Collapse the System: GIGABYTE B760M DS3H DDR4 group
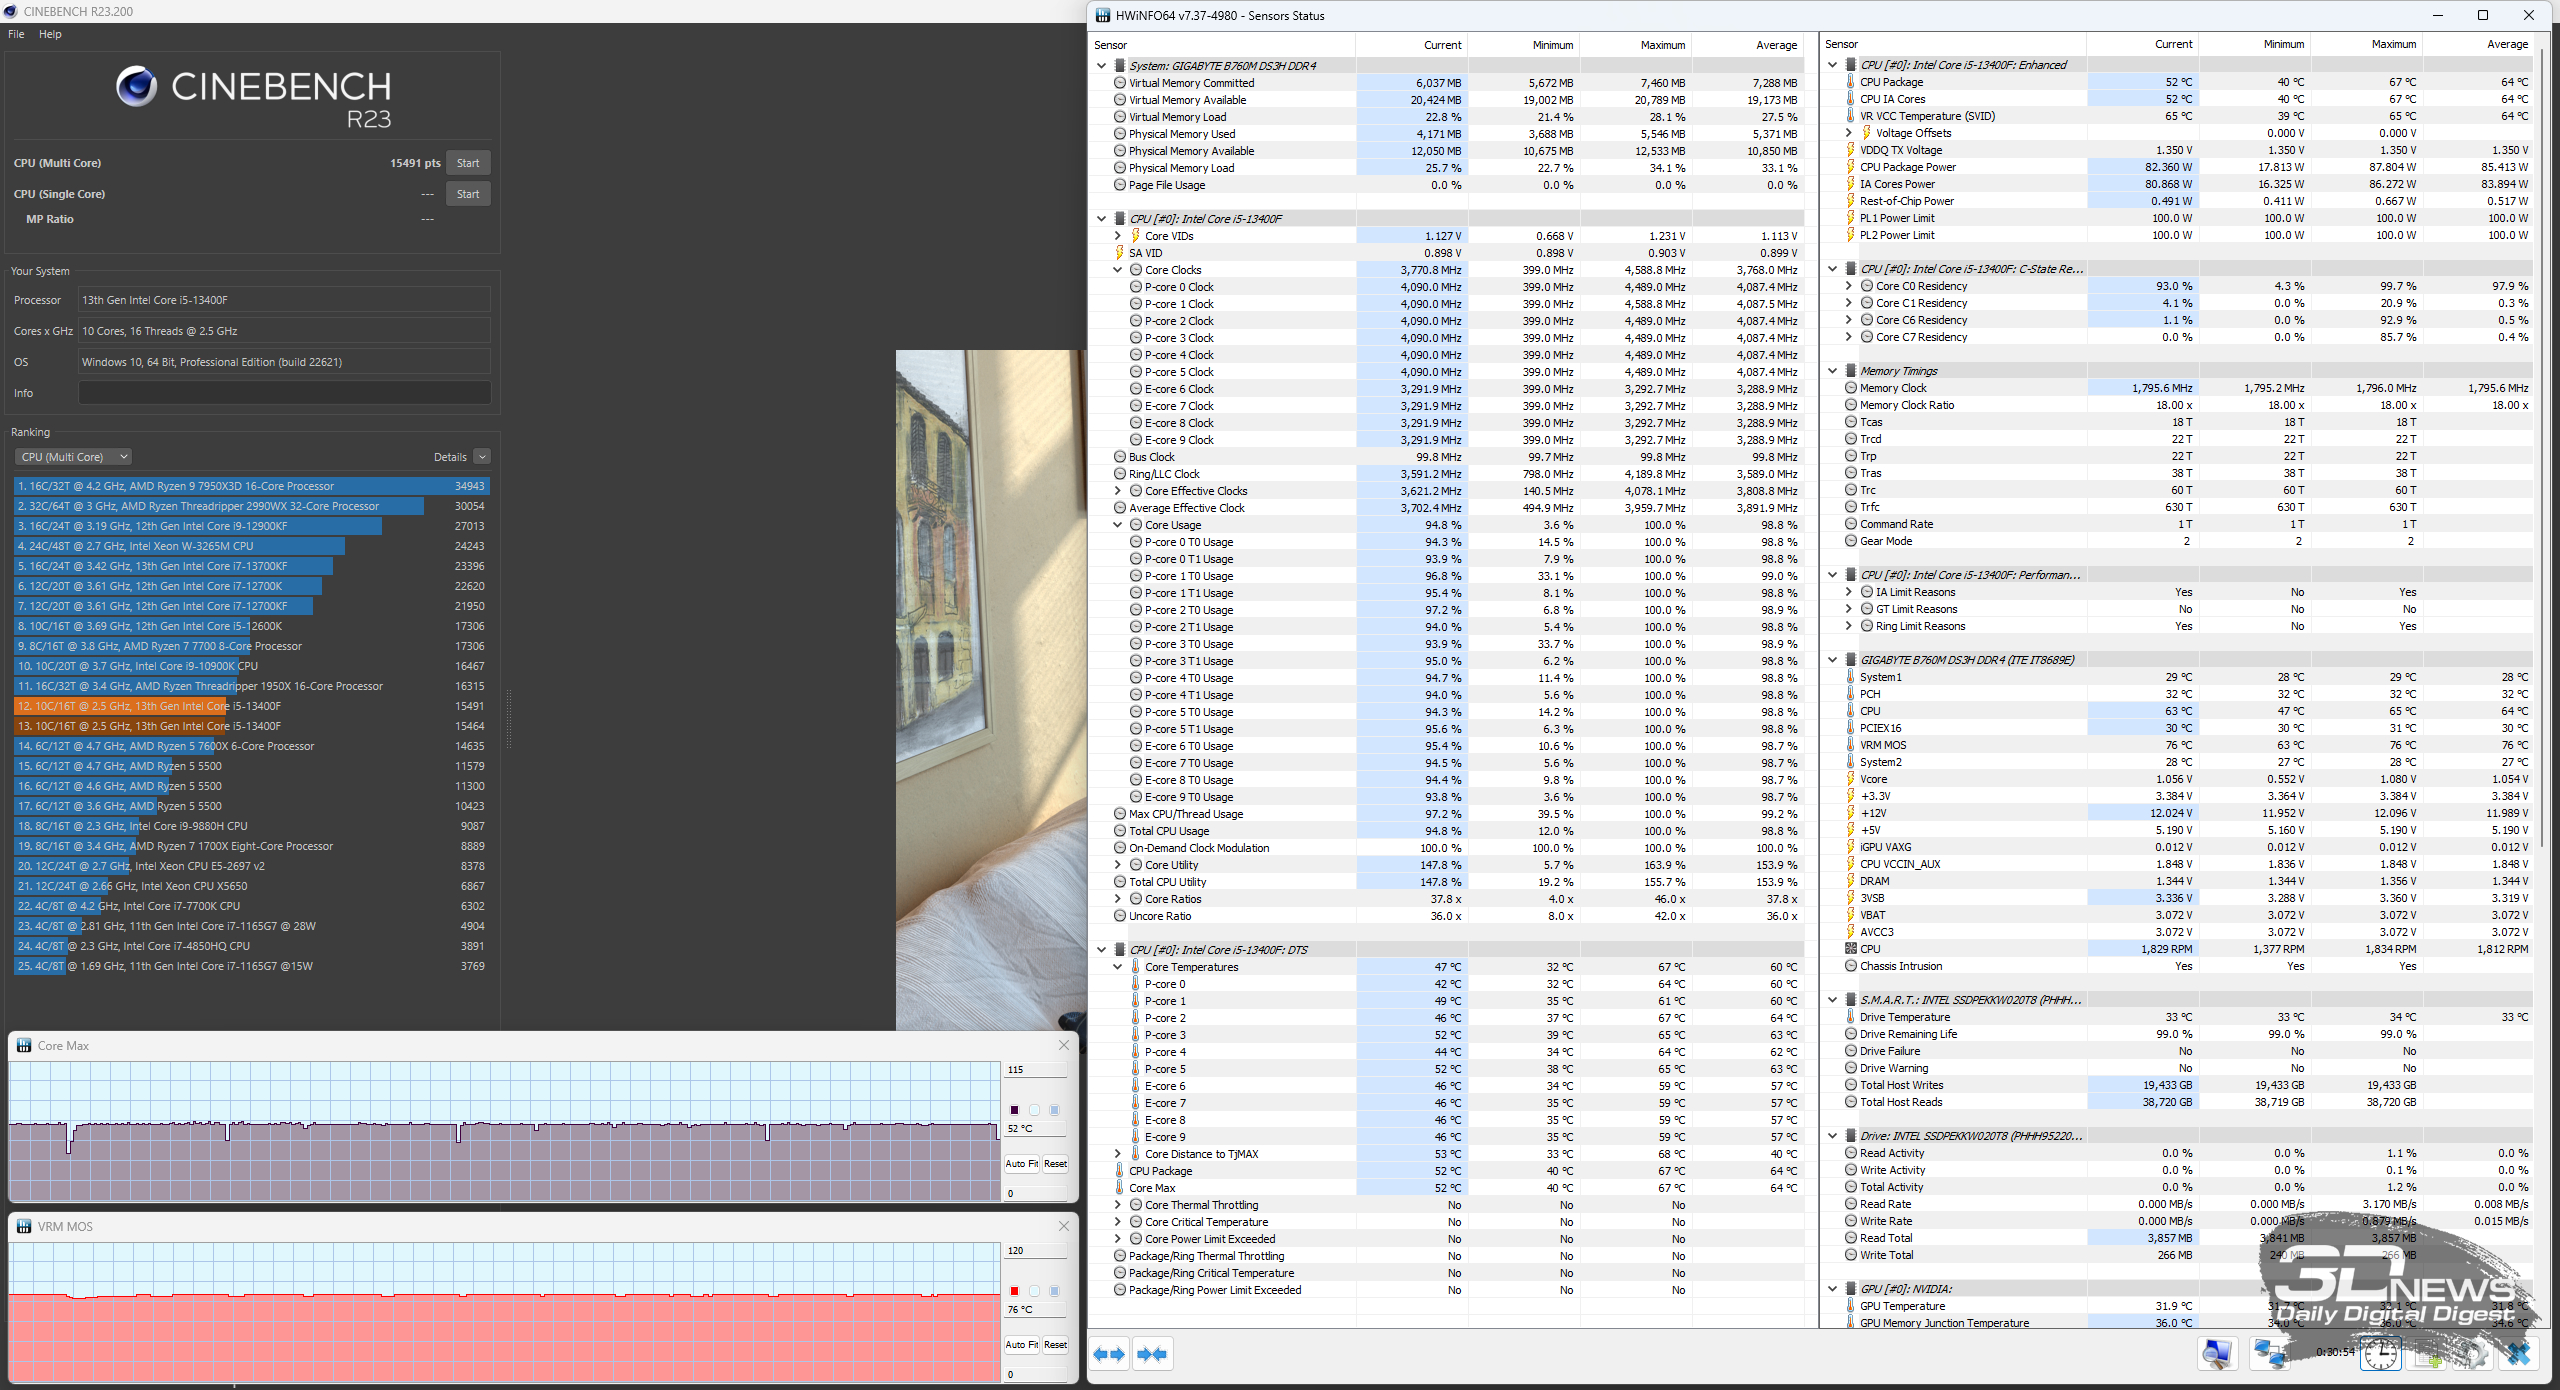 (x=1102, y=66)
